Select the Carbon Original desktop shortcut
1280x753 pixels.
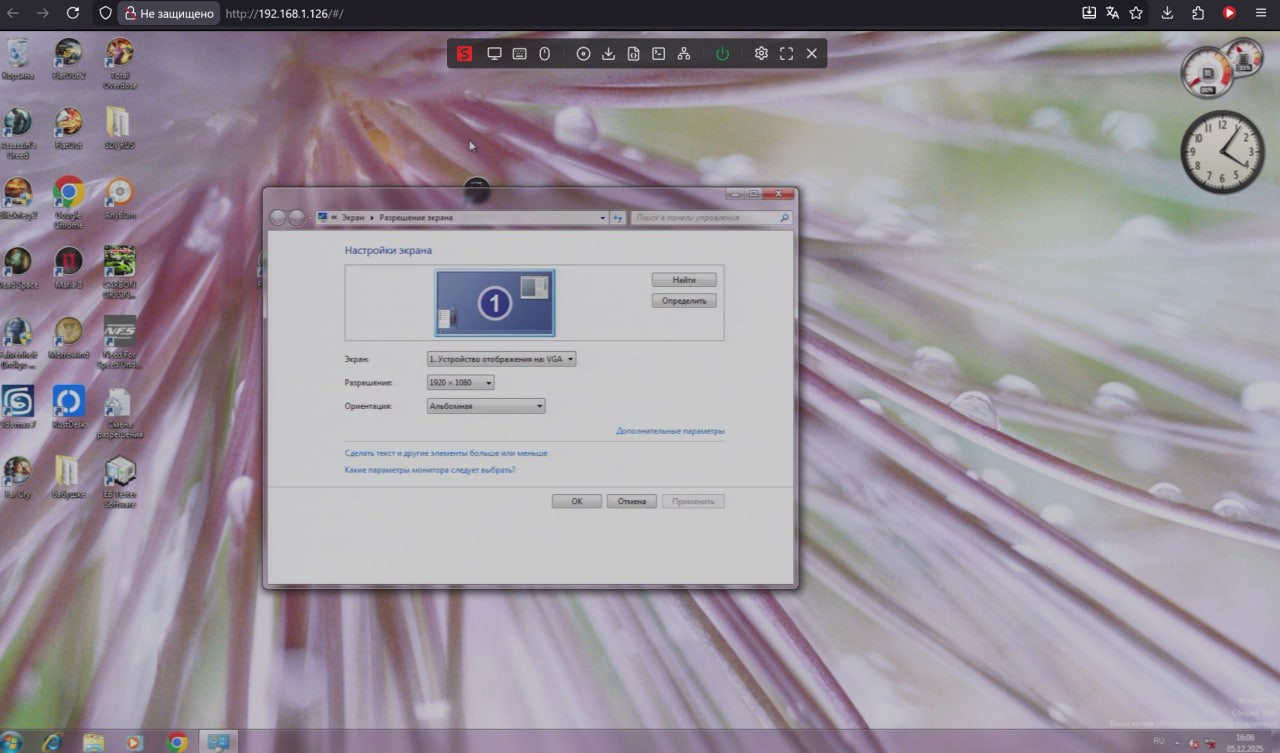pyautogui.click(x=119, y=273)
